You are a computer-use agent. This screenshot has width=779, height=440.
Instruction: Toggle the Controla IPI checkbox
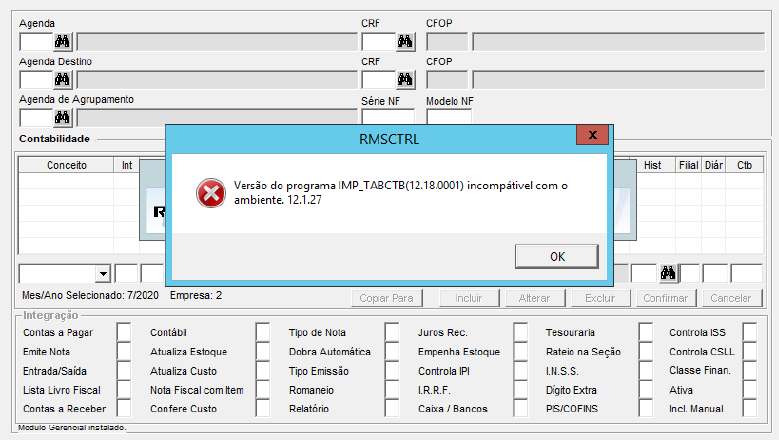521,371
